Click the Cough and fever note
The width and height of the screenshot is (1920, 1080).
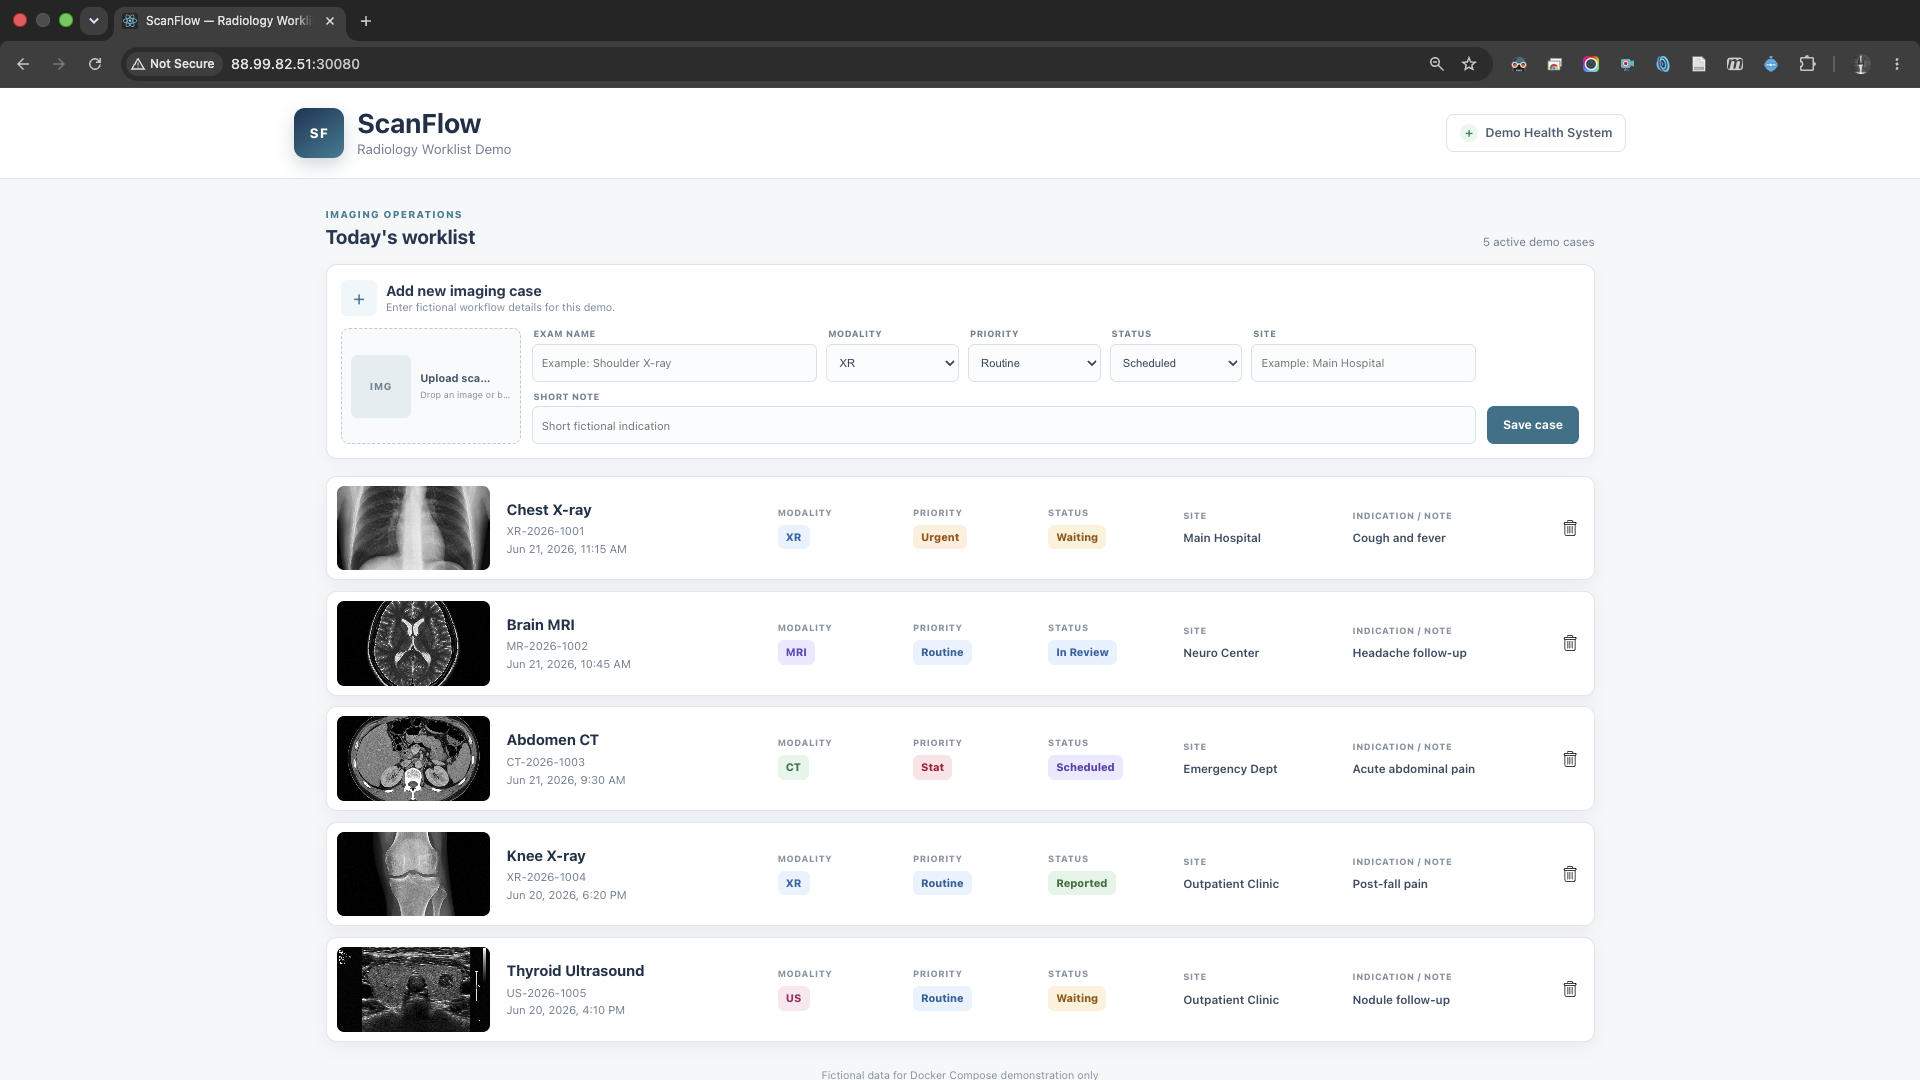1399,538
